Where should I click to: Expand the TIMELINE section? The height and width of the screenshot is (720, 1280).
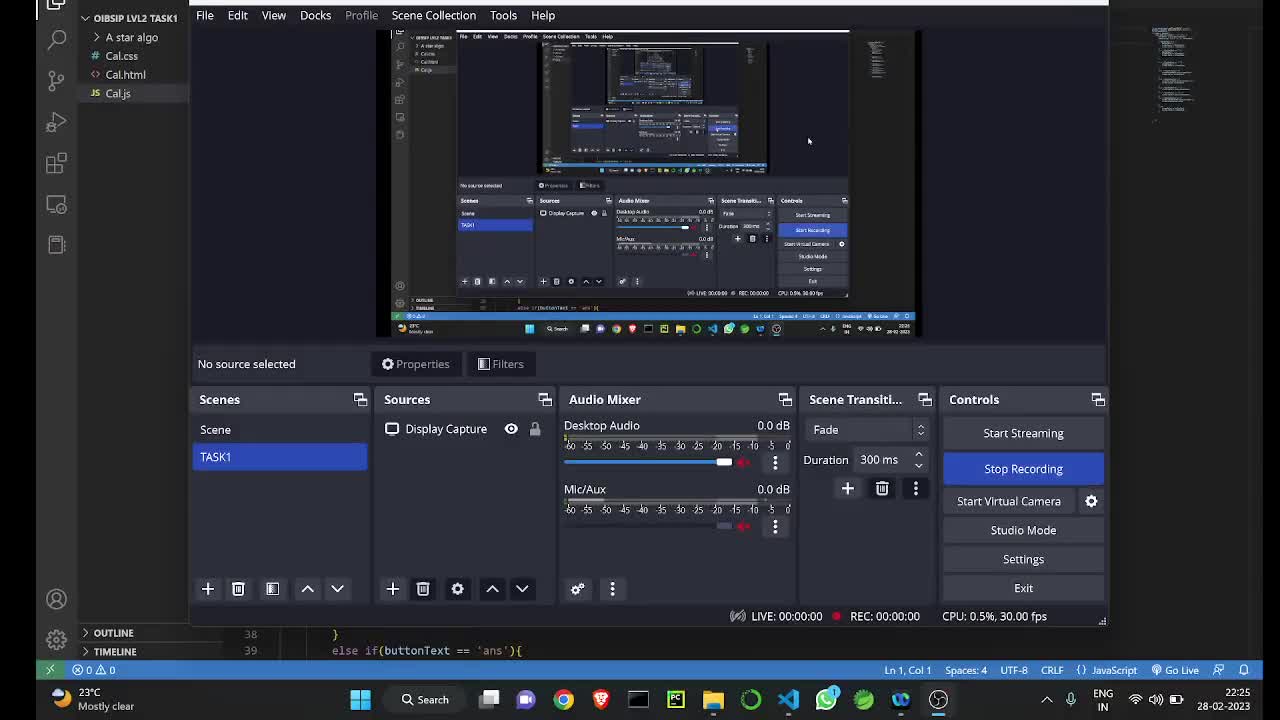(115, 651)
